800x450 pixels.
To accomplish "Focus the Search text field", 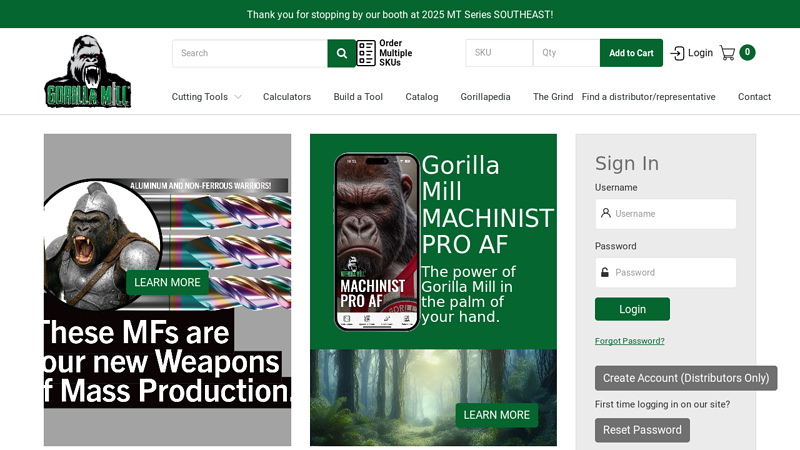I will click(x=250, y=53).
